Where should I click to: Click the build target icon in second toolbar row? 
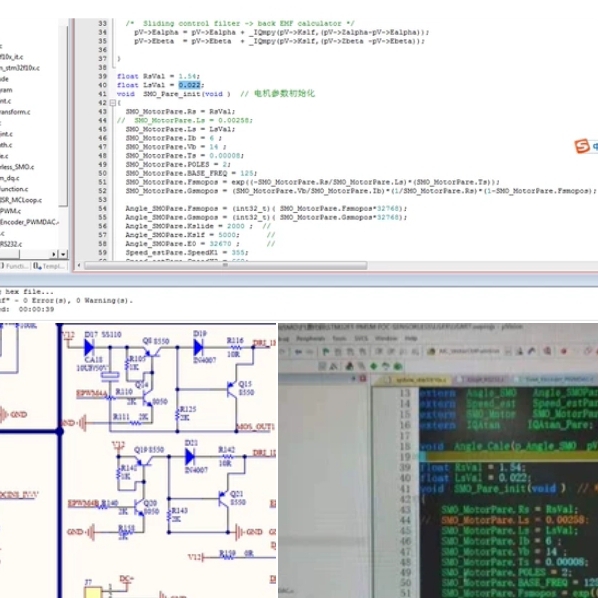[333, 367]
